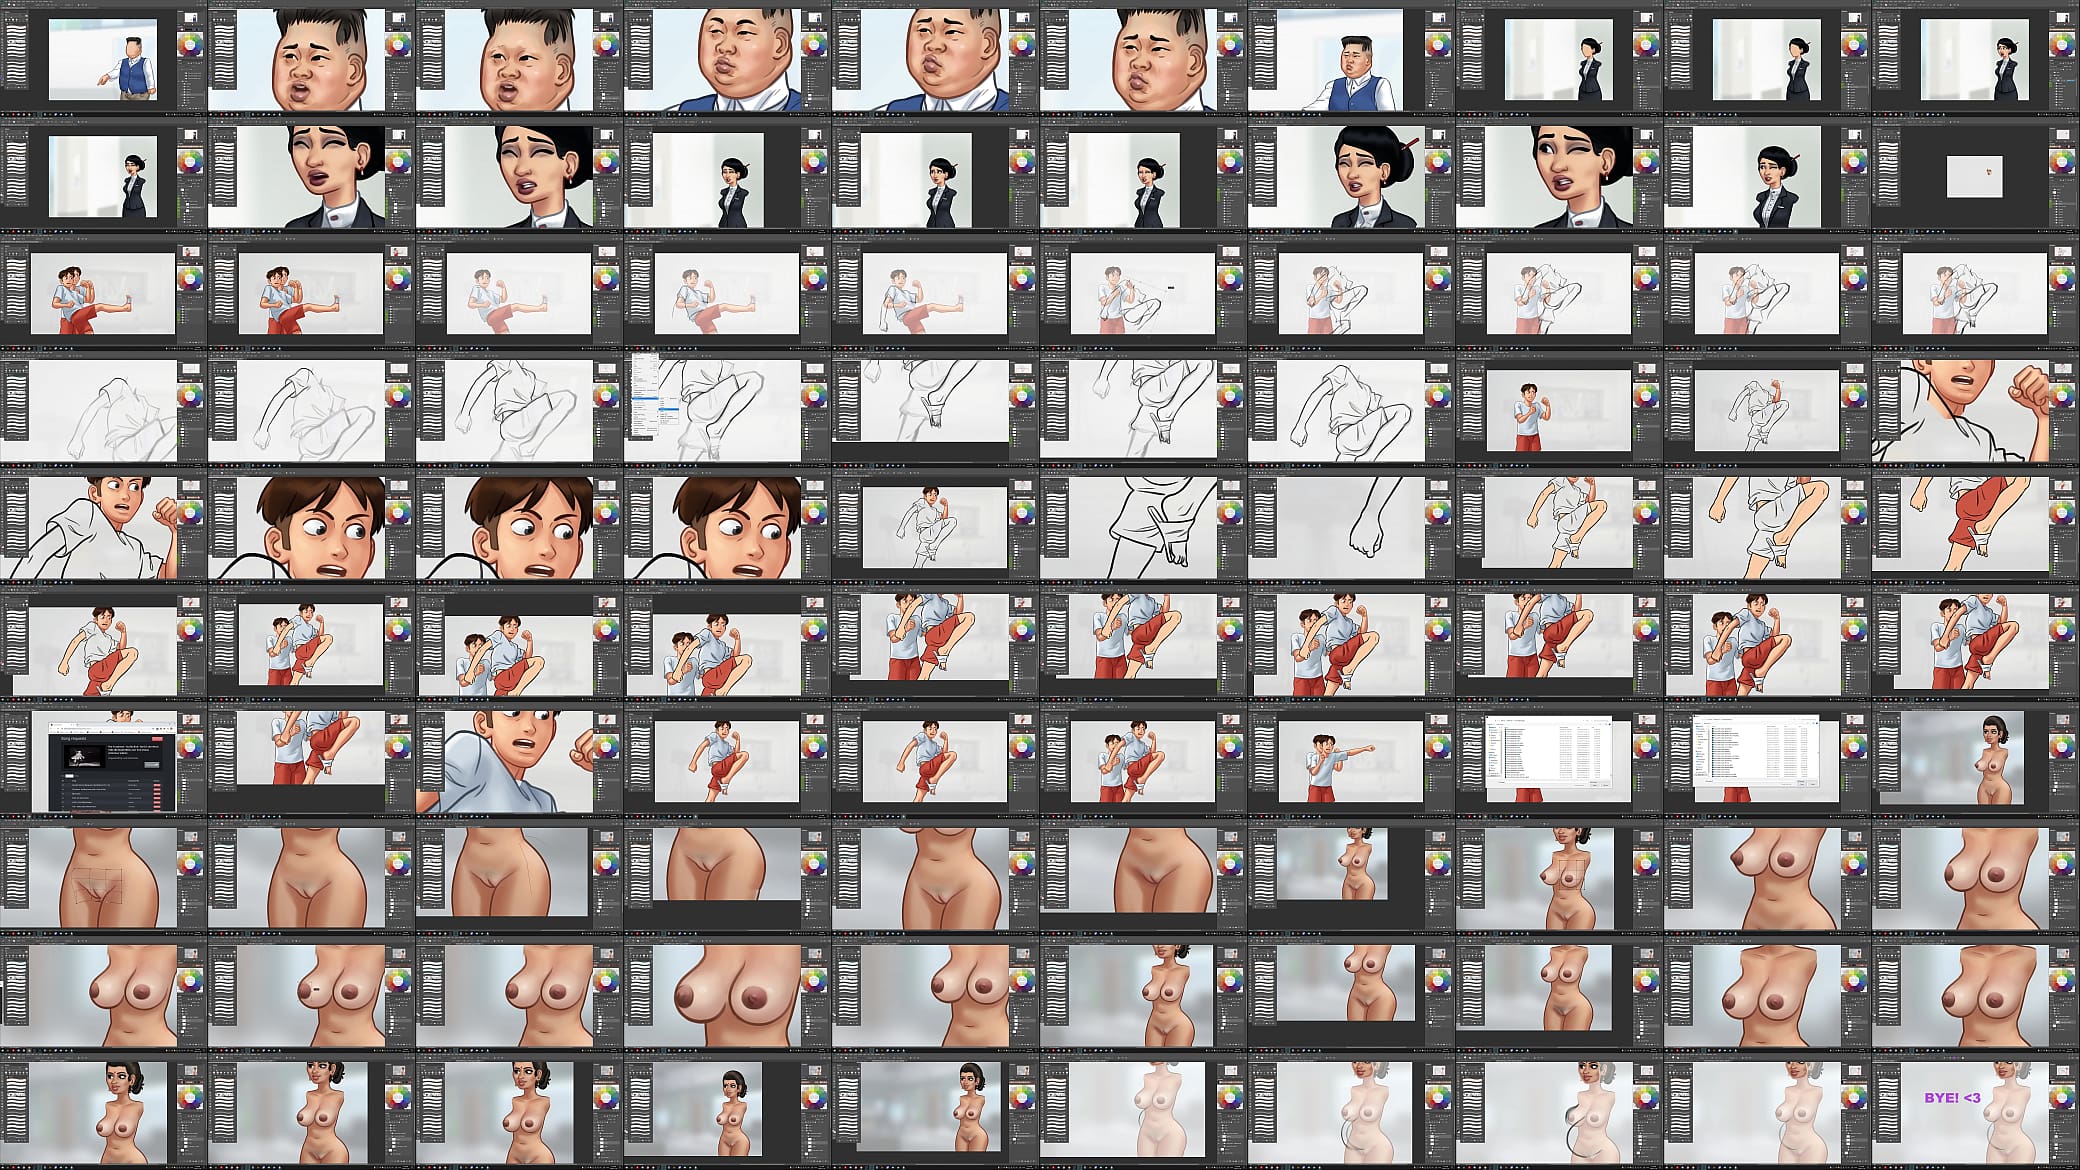Click the color wheel in the faceless blue-vest character frame
Viewport: 2080px width, 1170px height.
(x=190, y=44)
